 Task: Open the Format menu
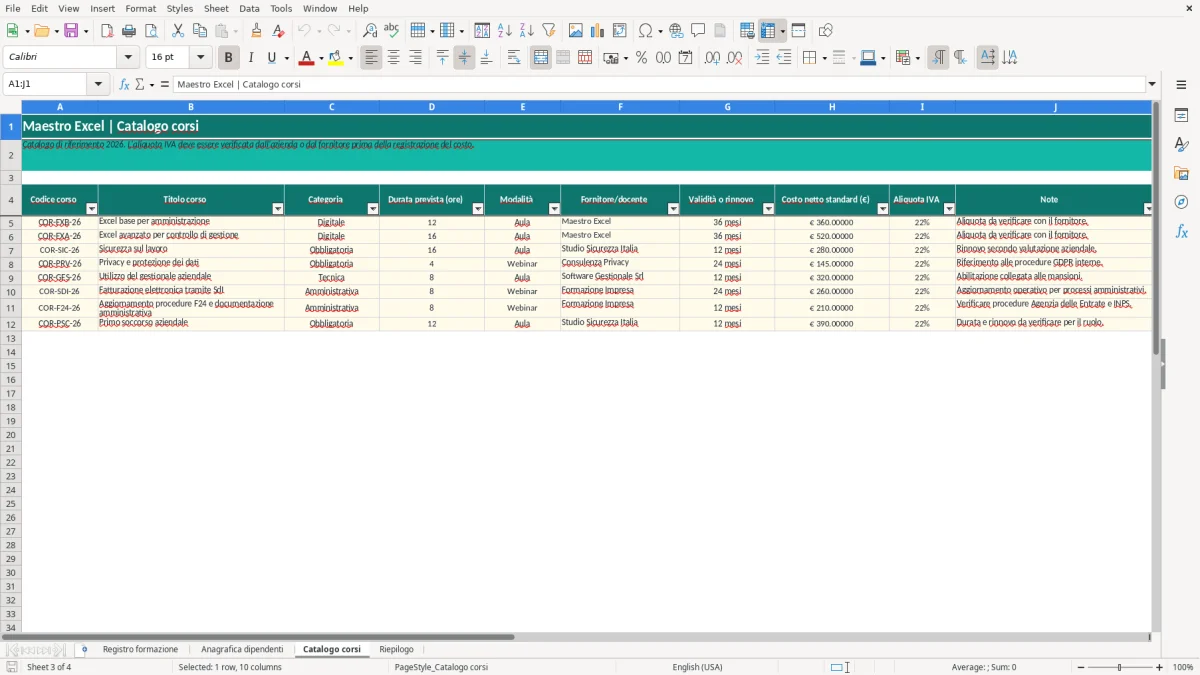pos(140,8)
